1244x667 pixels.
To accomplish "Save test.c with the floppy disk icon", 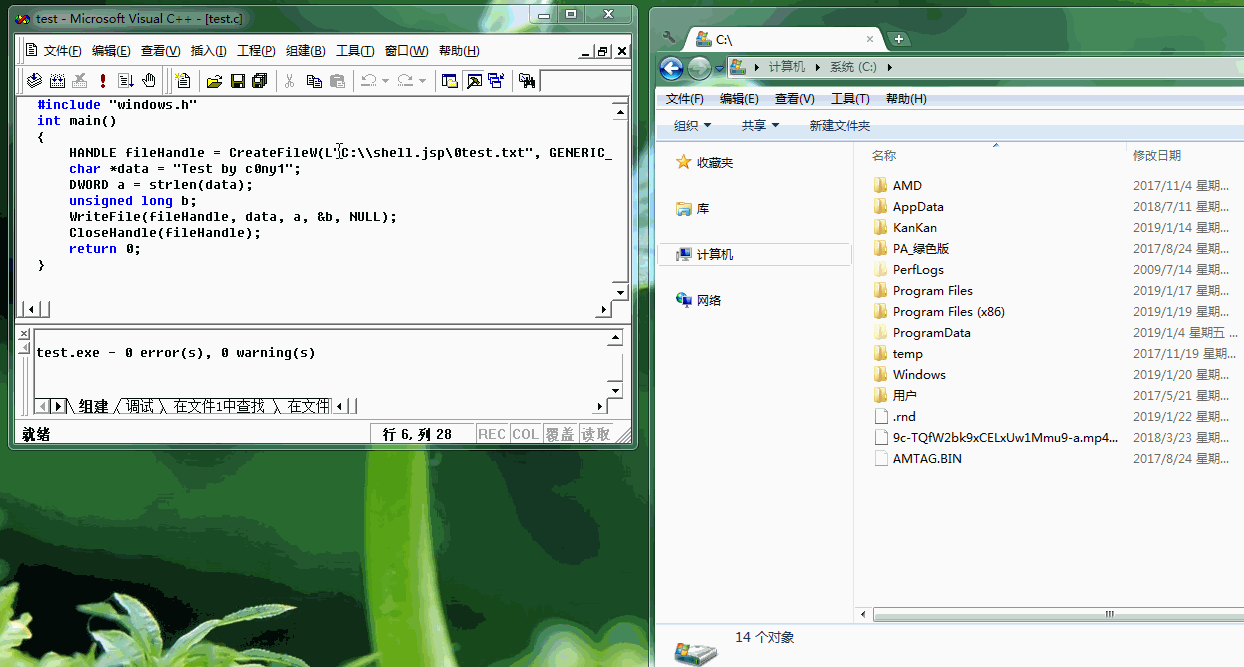I will [238, 81].
